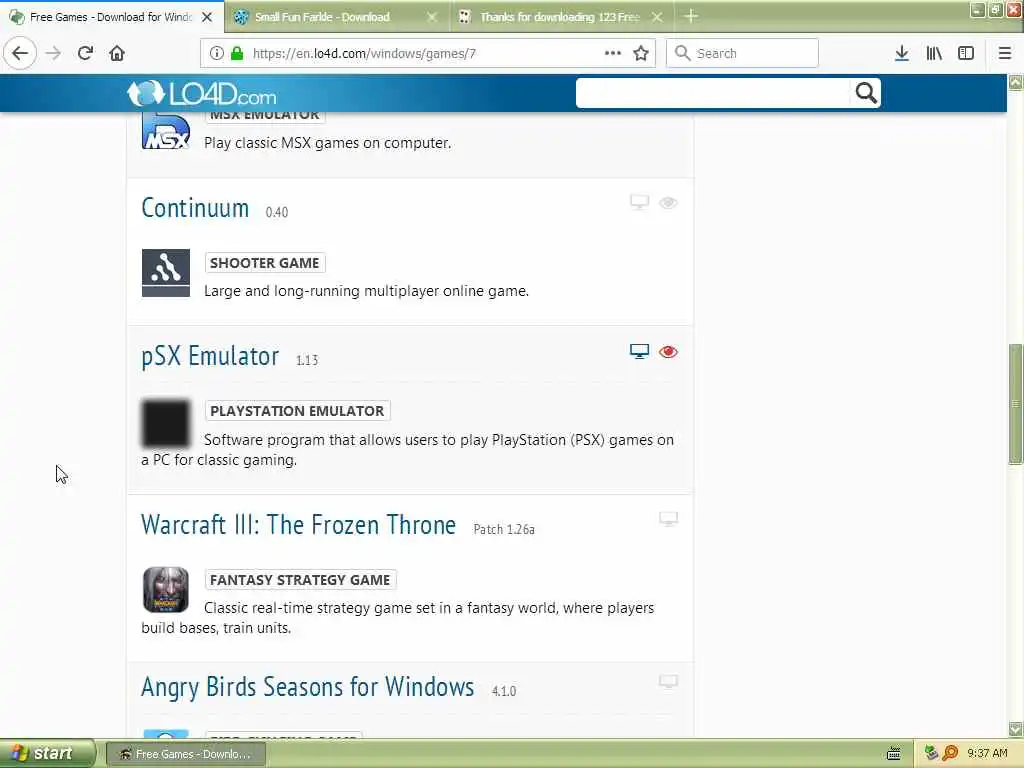
Task: Click the vertical scrollbar thumb
Action: click(1016, 404)
